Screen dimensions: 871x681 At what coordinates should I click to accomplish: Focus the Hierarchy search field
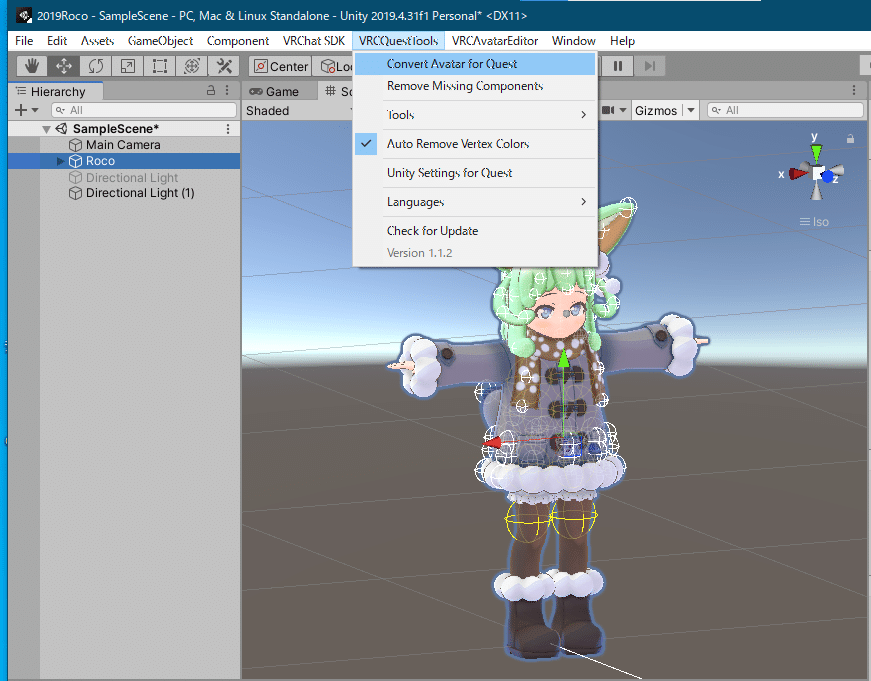(144, 110)
